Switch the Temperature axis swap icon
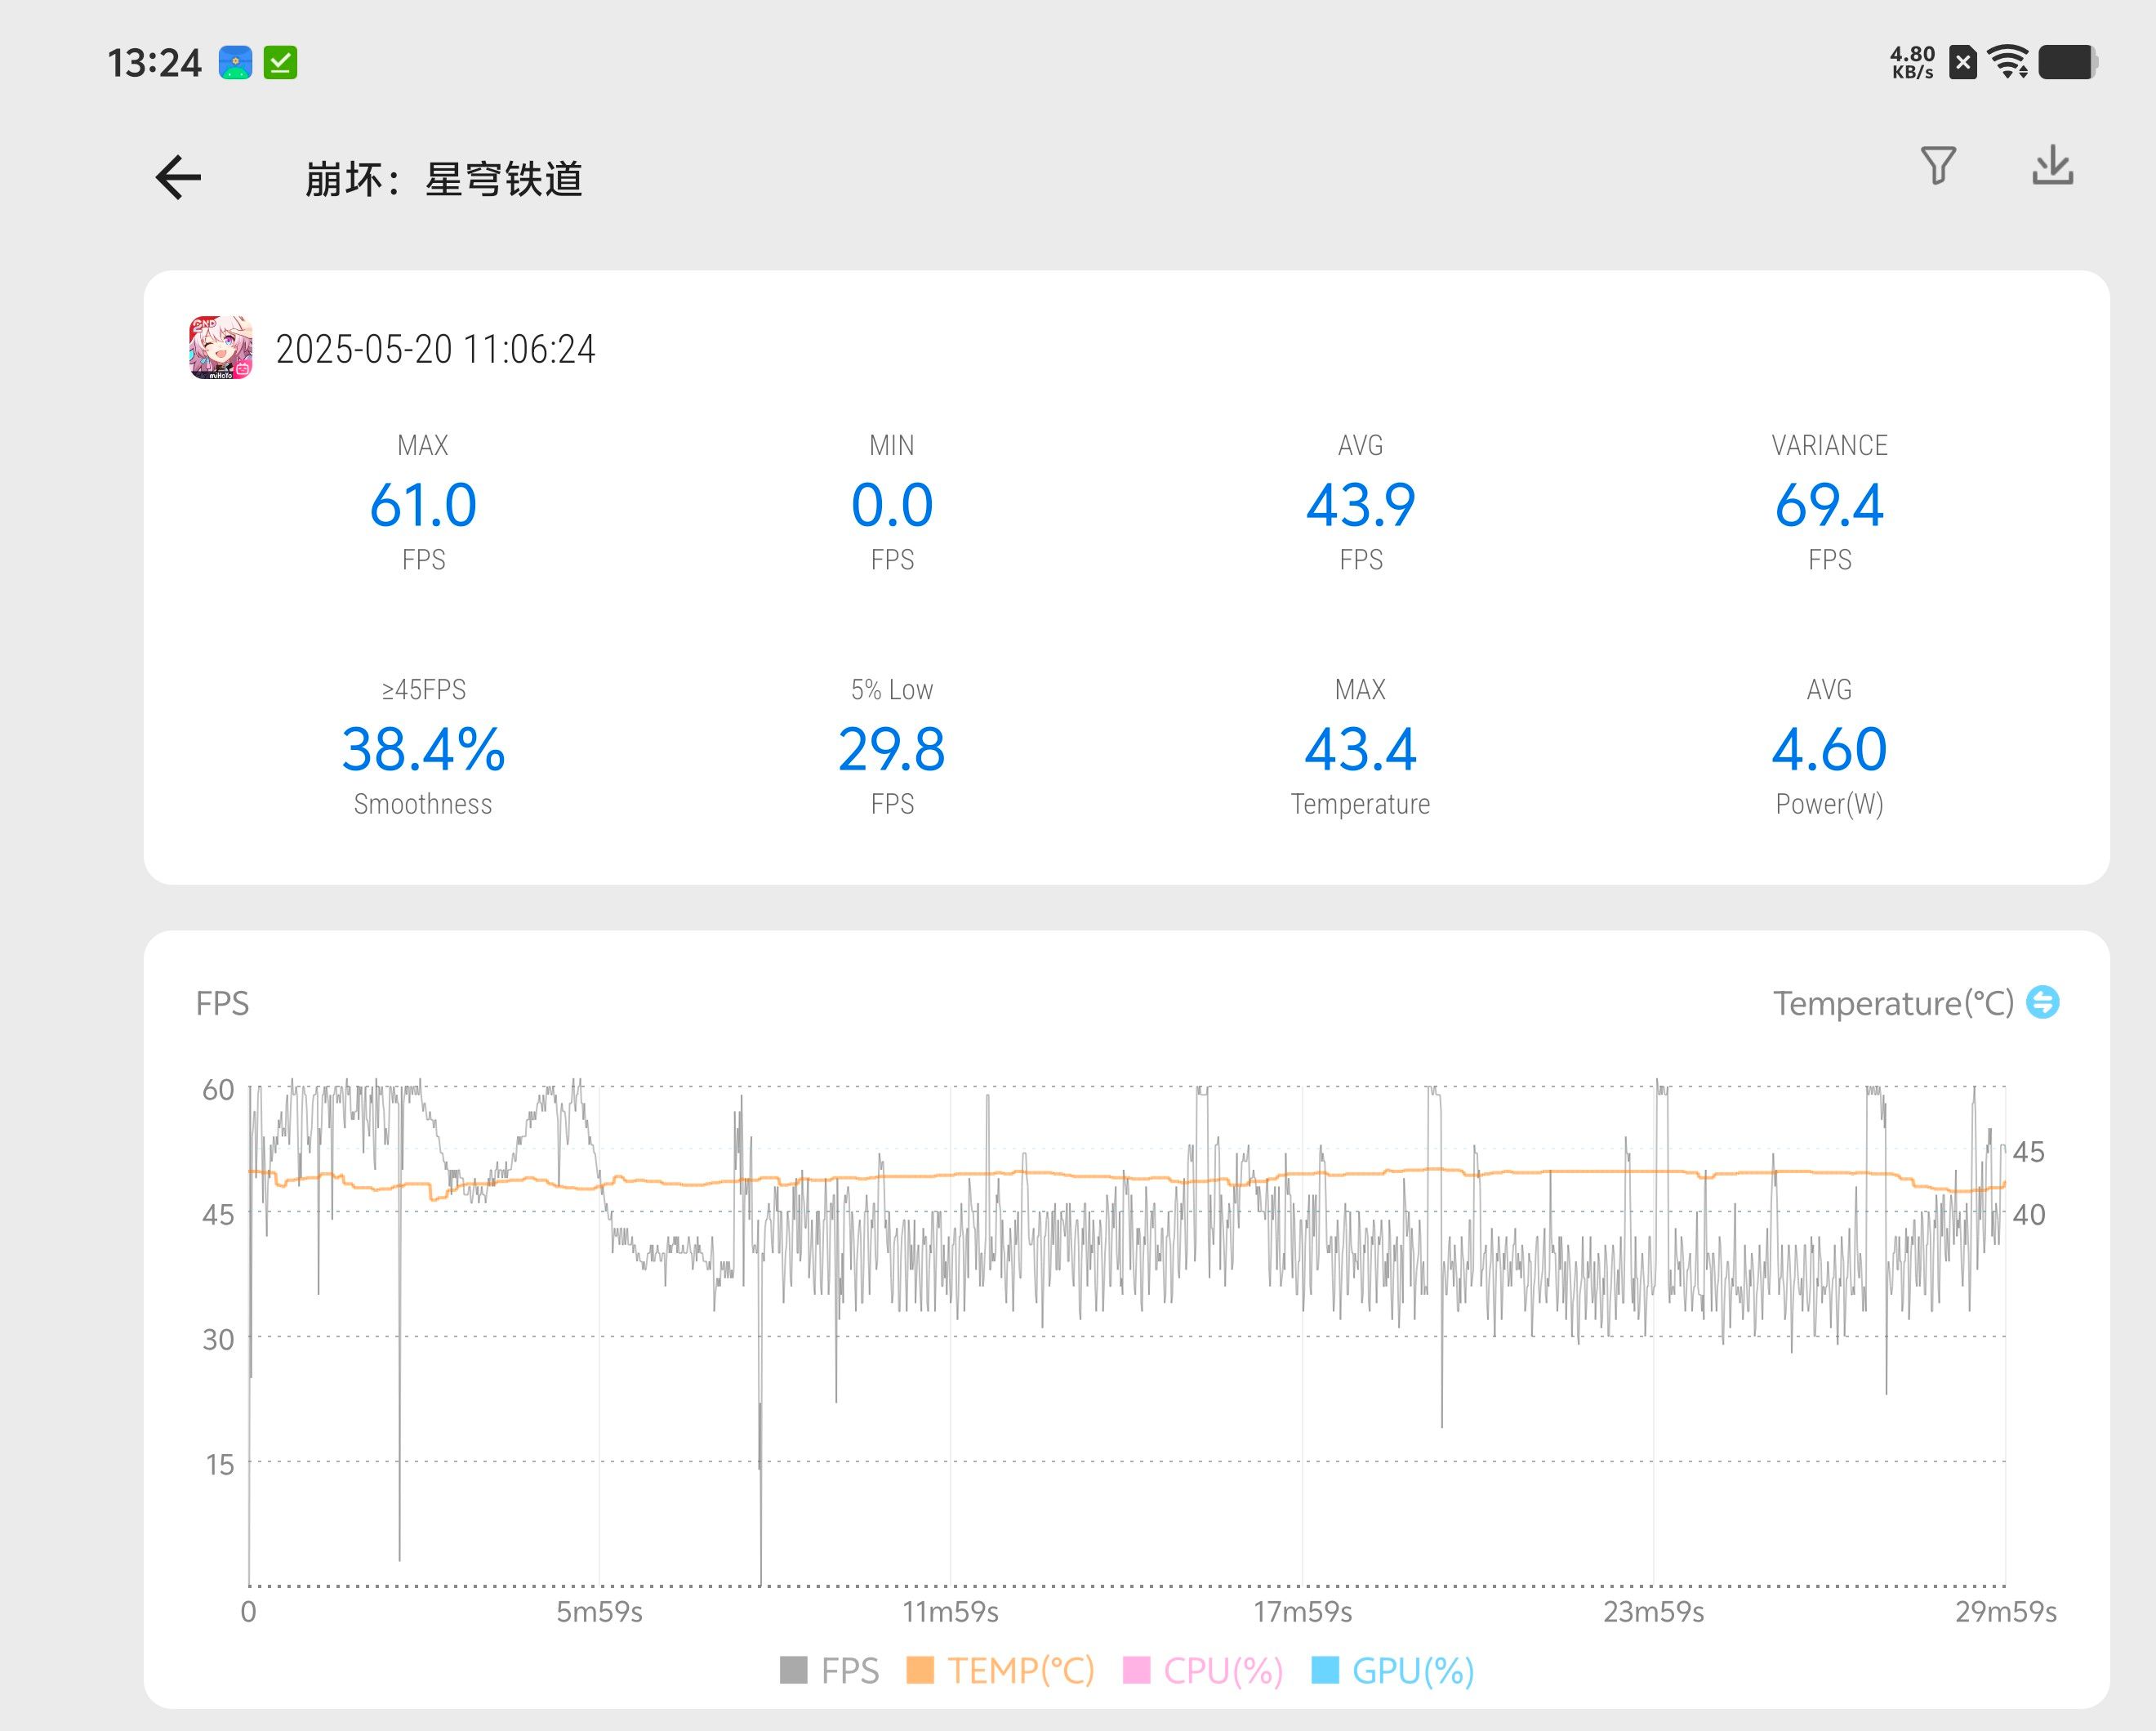Screen dimensions: 2156x1731 coord(2042,1002)
